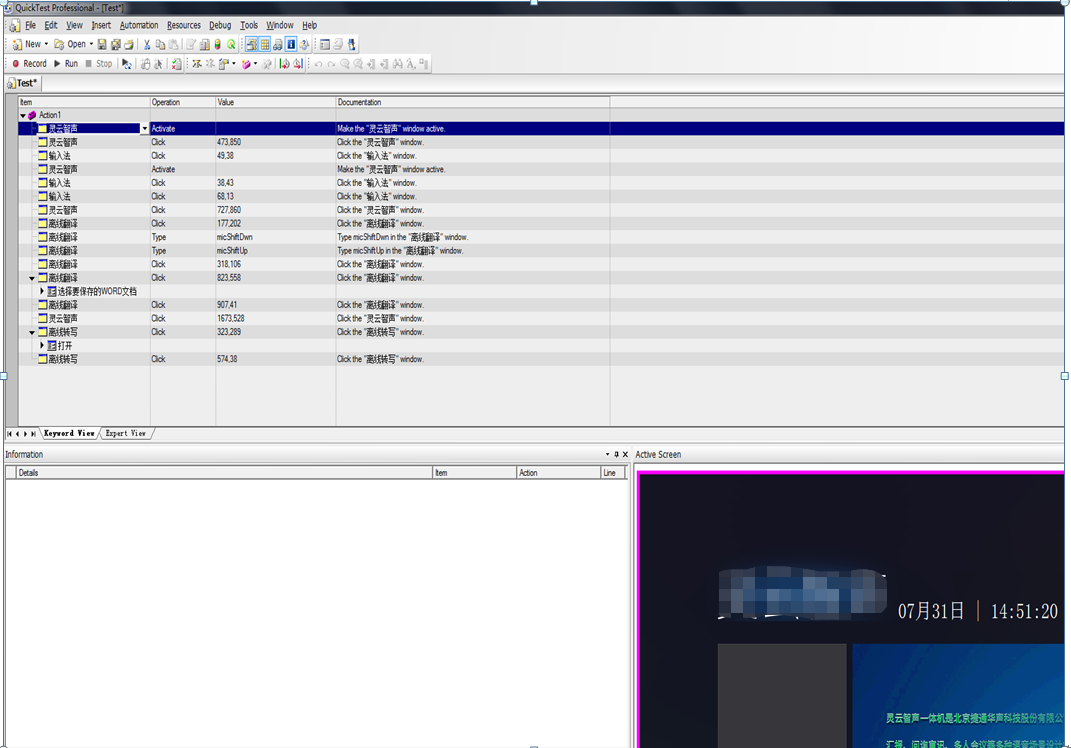Click the Stop button
Viewport: 1071px width, 748px height.
coord(98,64)
